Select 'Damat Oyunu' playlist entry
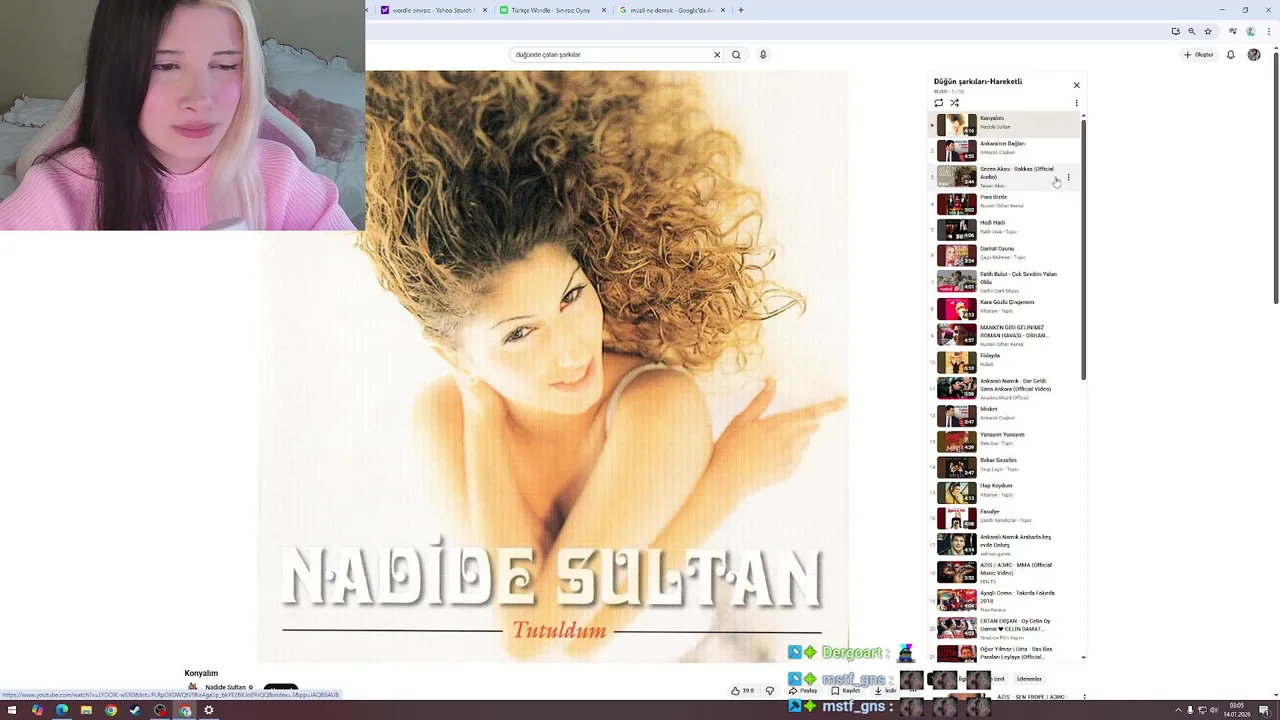The width and height of the screenshot is (1280, 720). coord(1005,255)
